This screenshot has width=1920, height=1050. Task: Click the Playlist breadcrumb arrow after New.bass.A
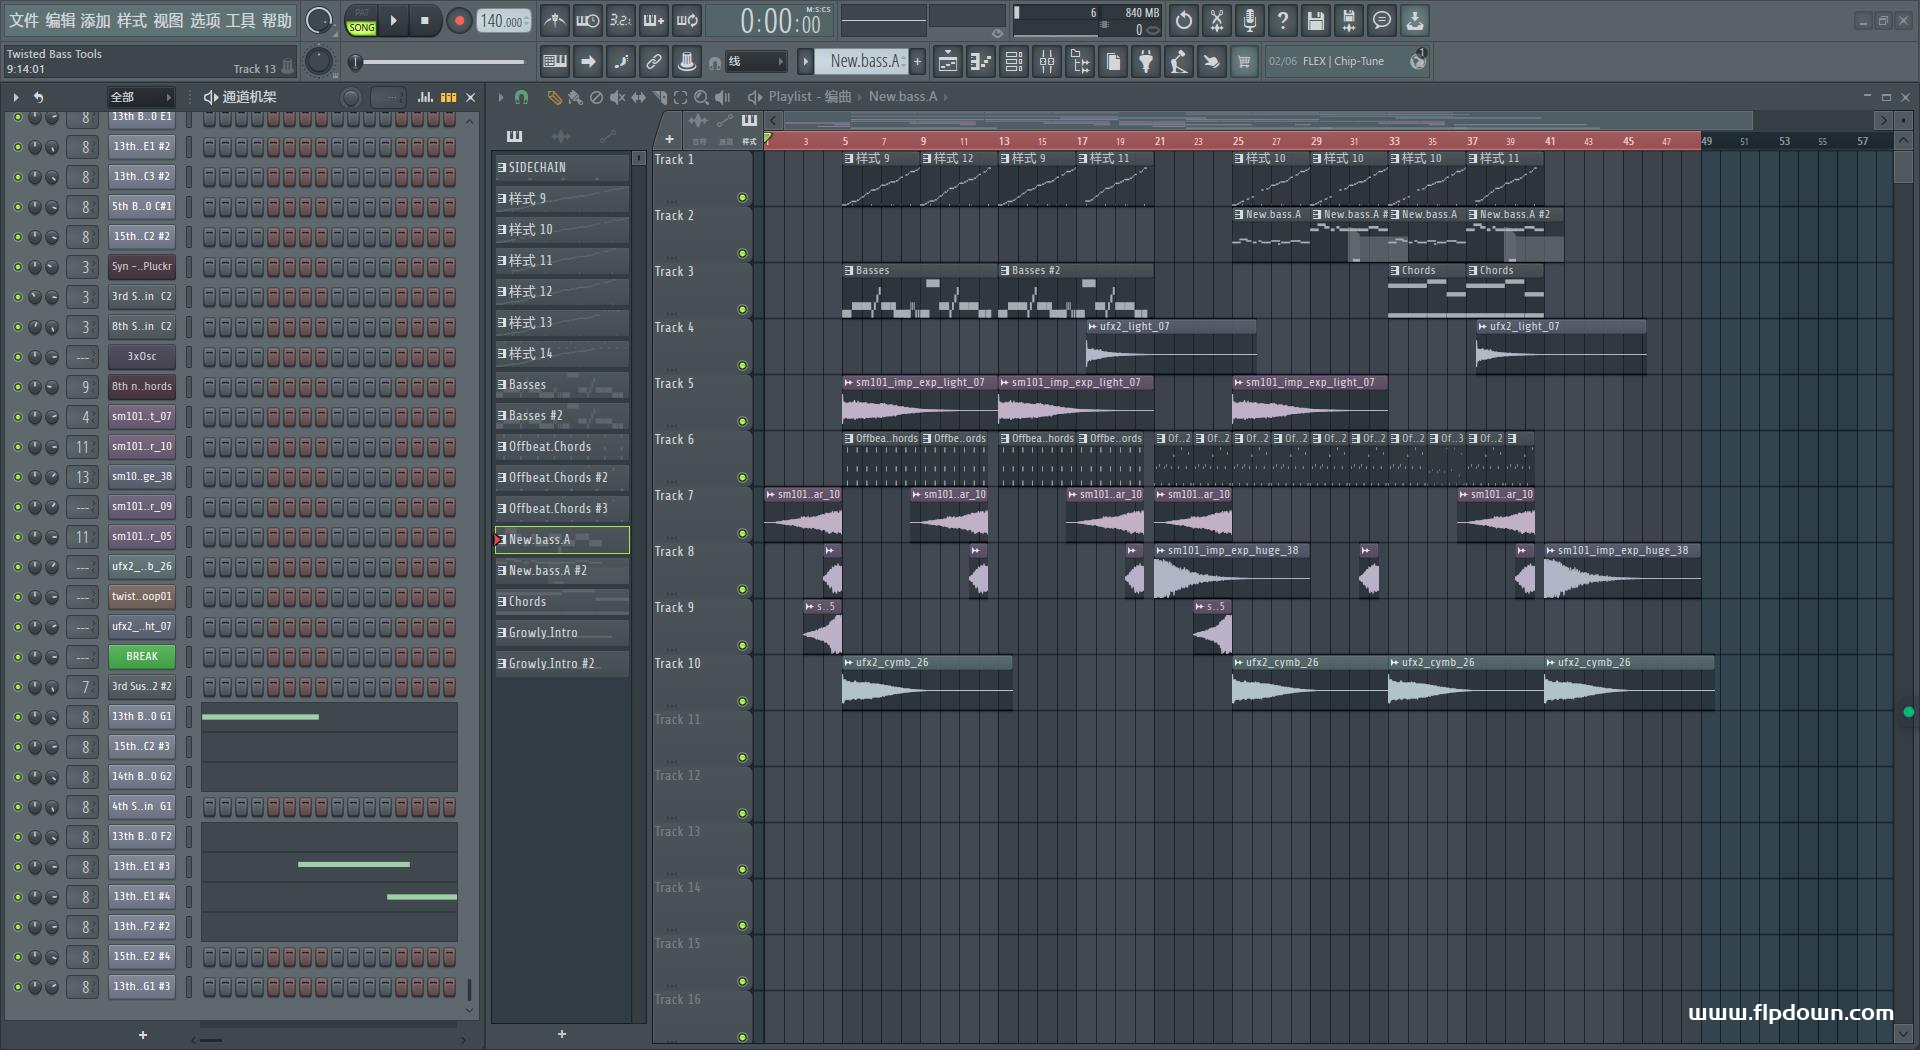coord(945,97)
